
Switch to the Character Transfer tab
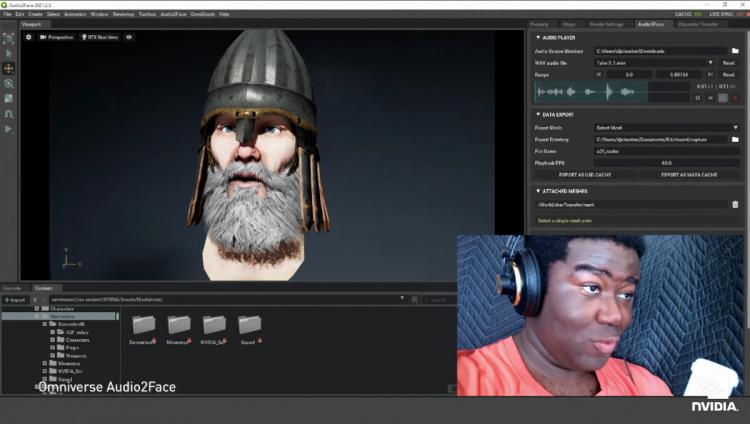pos(698,24)
